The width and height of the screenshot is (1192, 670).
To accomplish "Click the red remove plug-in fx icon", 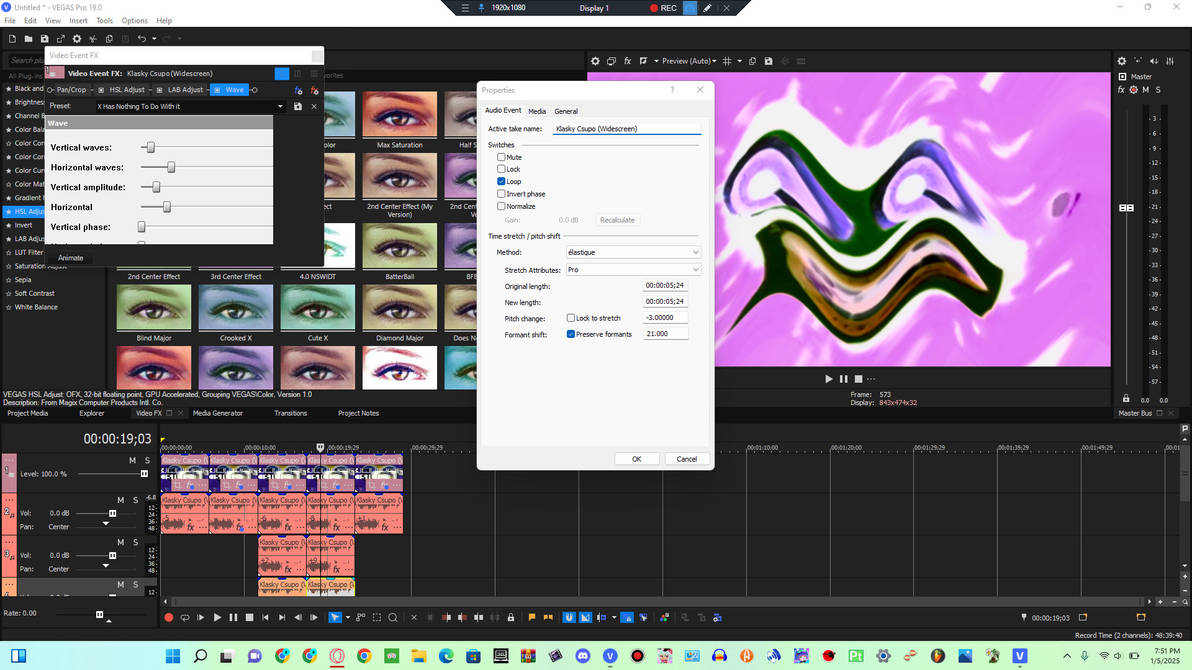I will point(314,90).
